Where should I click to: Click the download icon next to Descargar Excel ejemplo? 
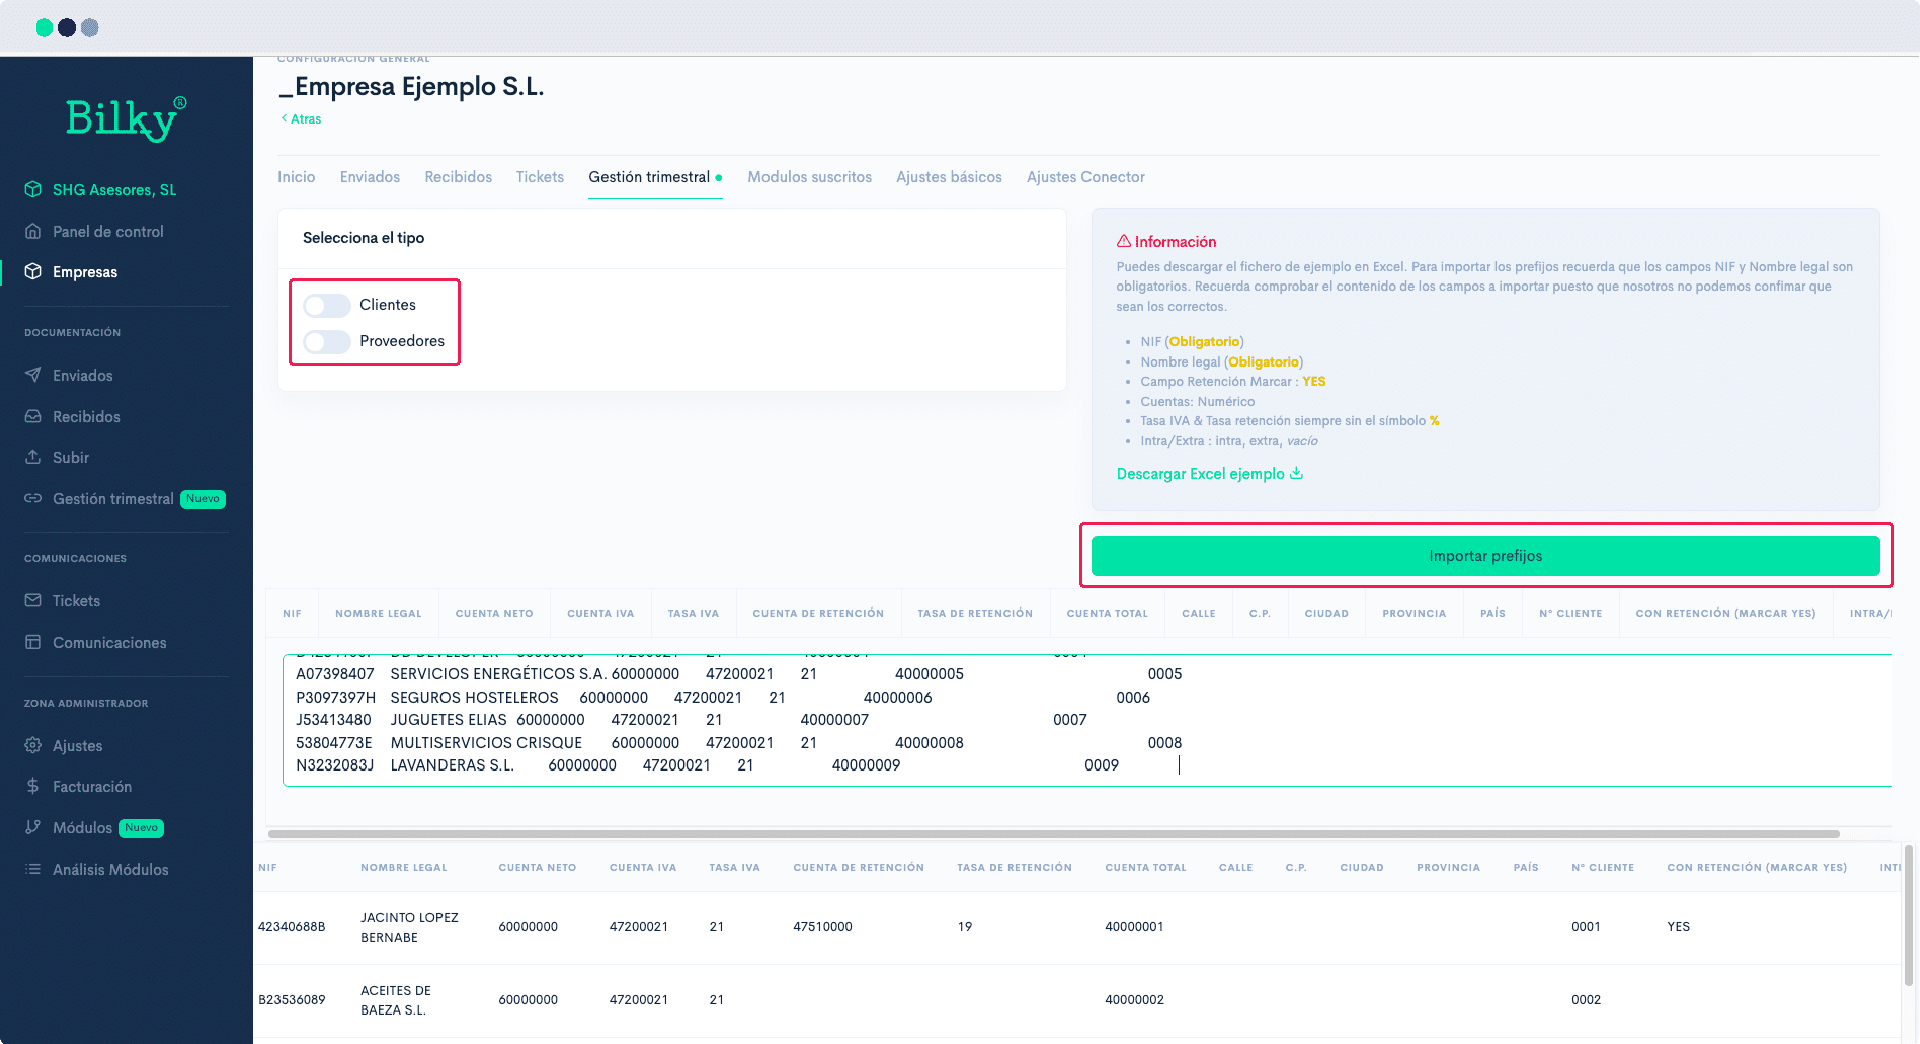(1297, 473)
